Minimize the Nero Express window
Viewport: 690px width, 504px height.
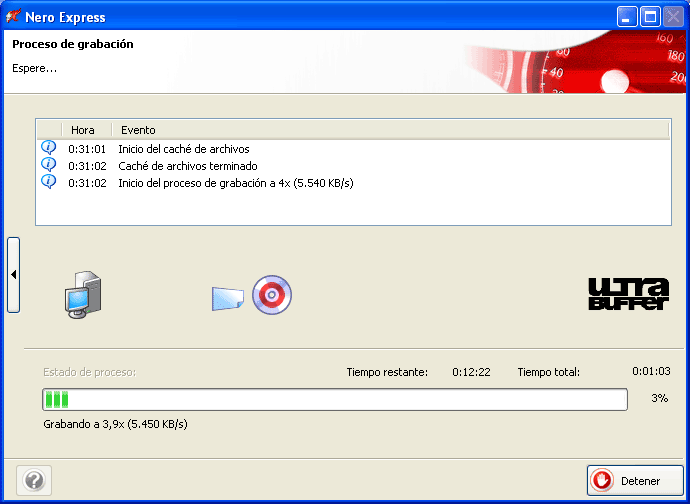click(627, 17)
